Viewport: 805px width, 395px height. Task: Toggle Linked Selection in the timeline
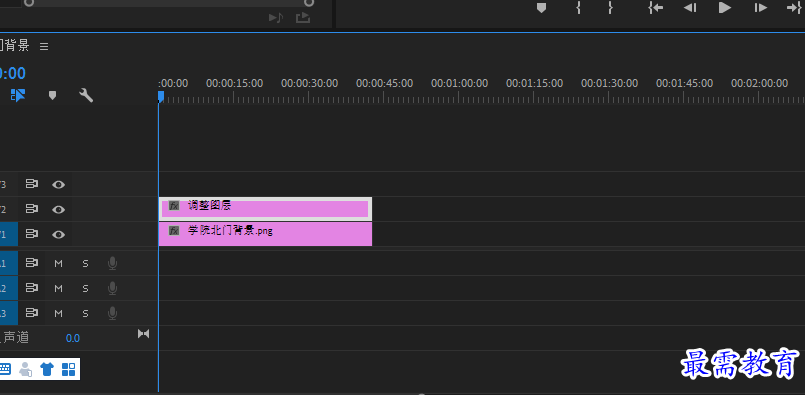pyautogui.click(x=18, y=95)
